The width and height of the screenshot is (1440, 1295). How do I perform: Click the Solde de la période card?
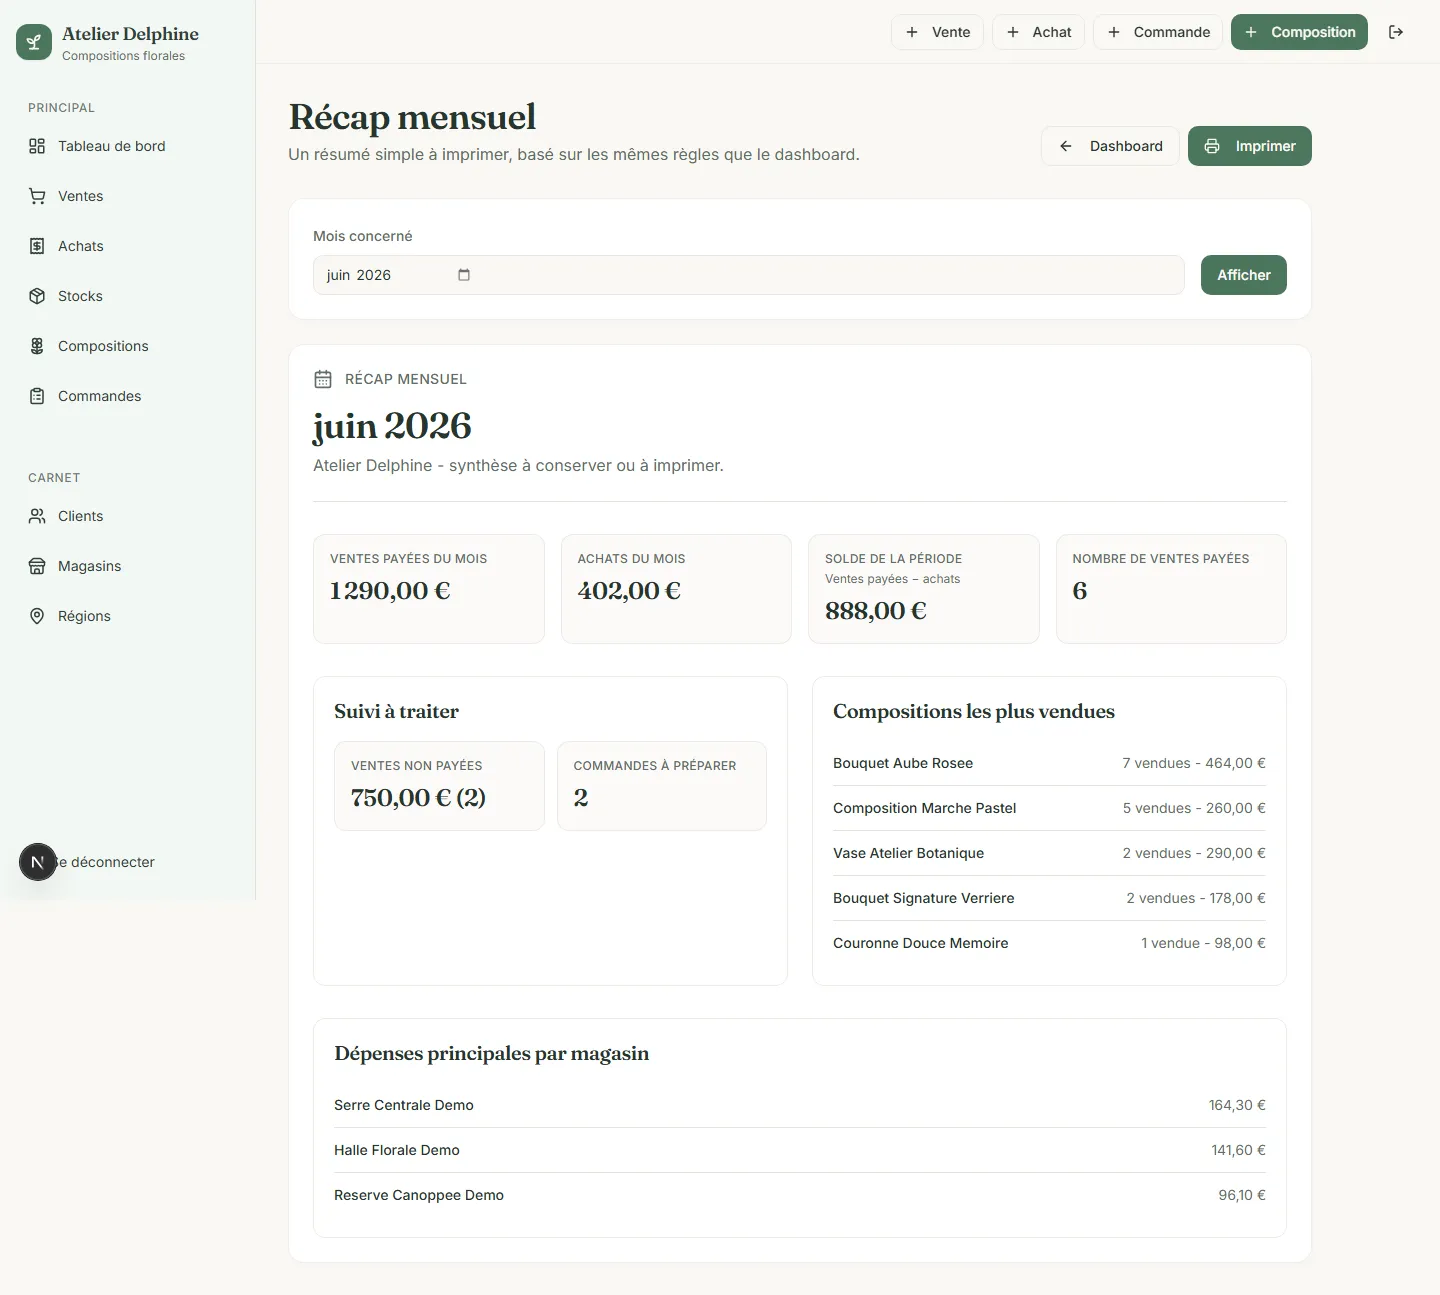point(924,589)
